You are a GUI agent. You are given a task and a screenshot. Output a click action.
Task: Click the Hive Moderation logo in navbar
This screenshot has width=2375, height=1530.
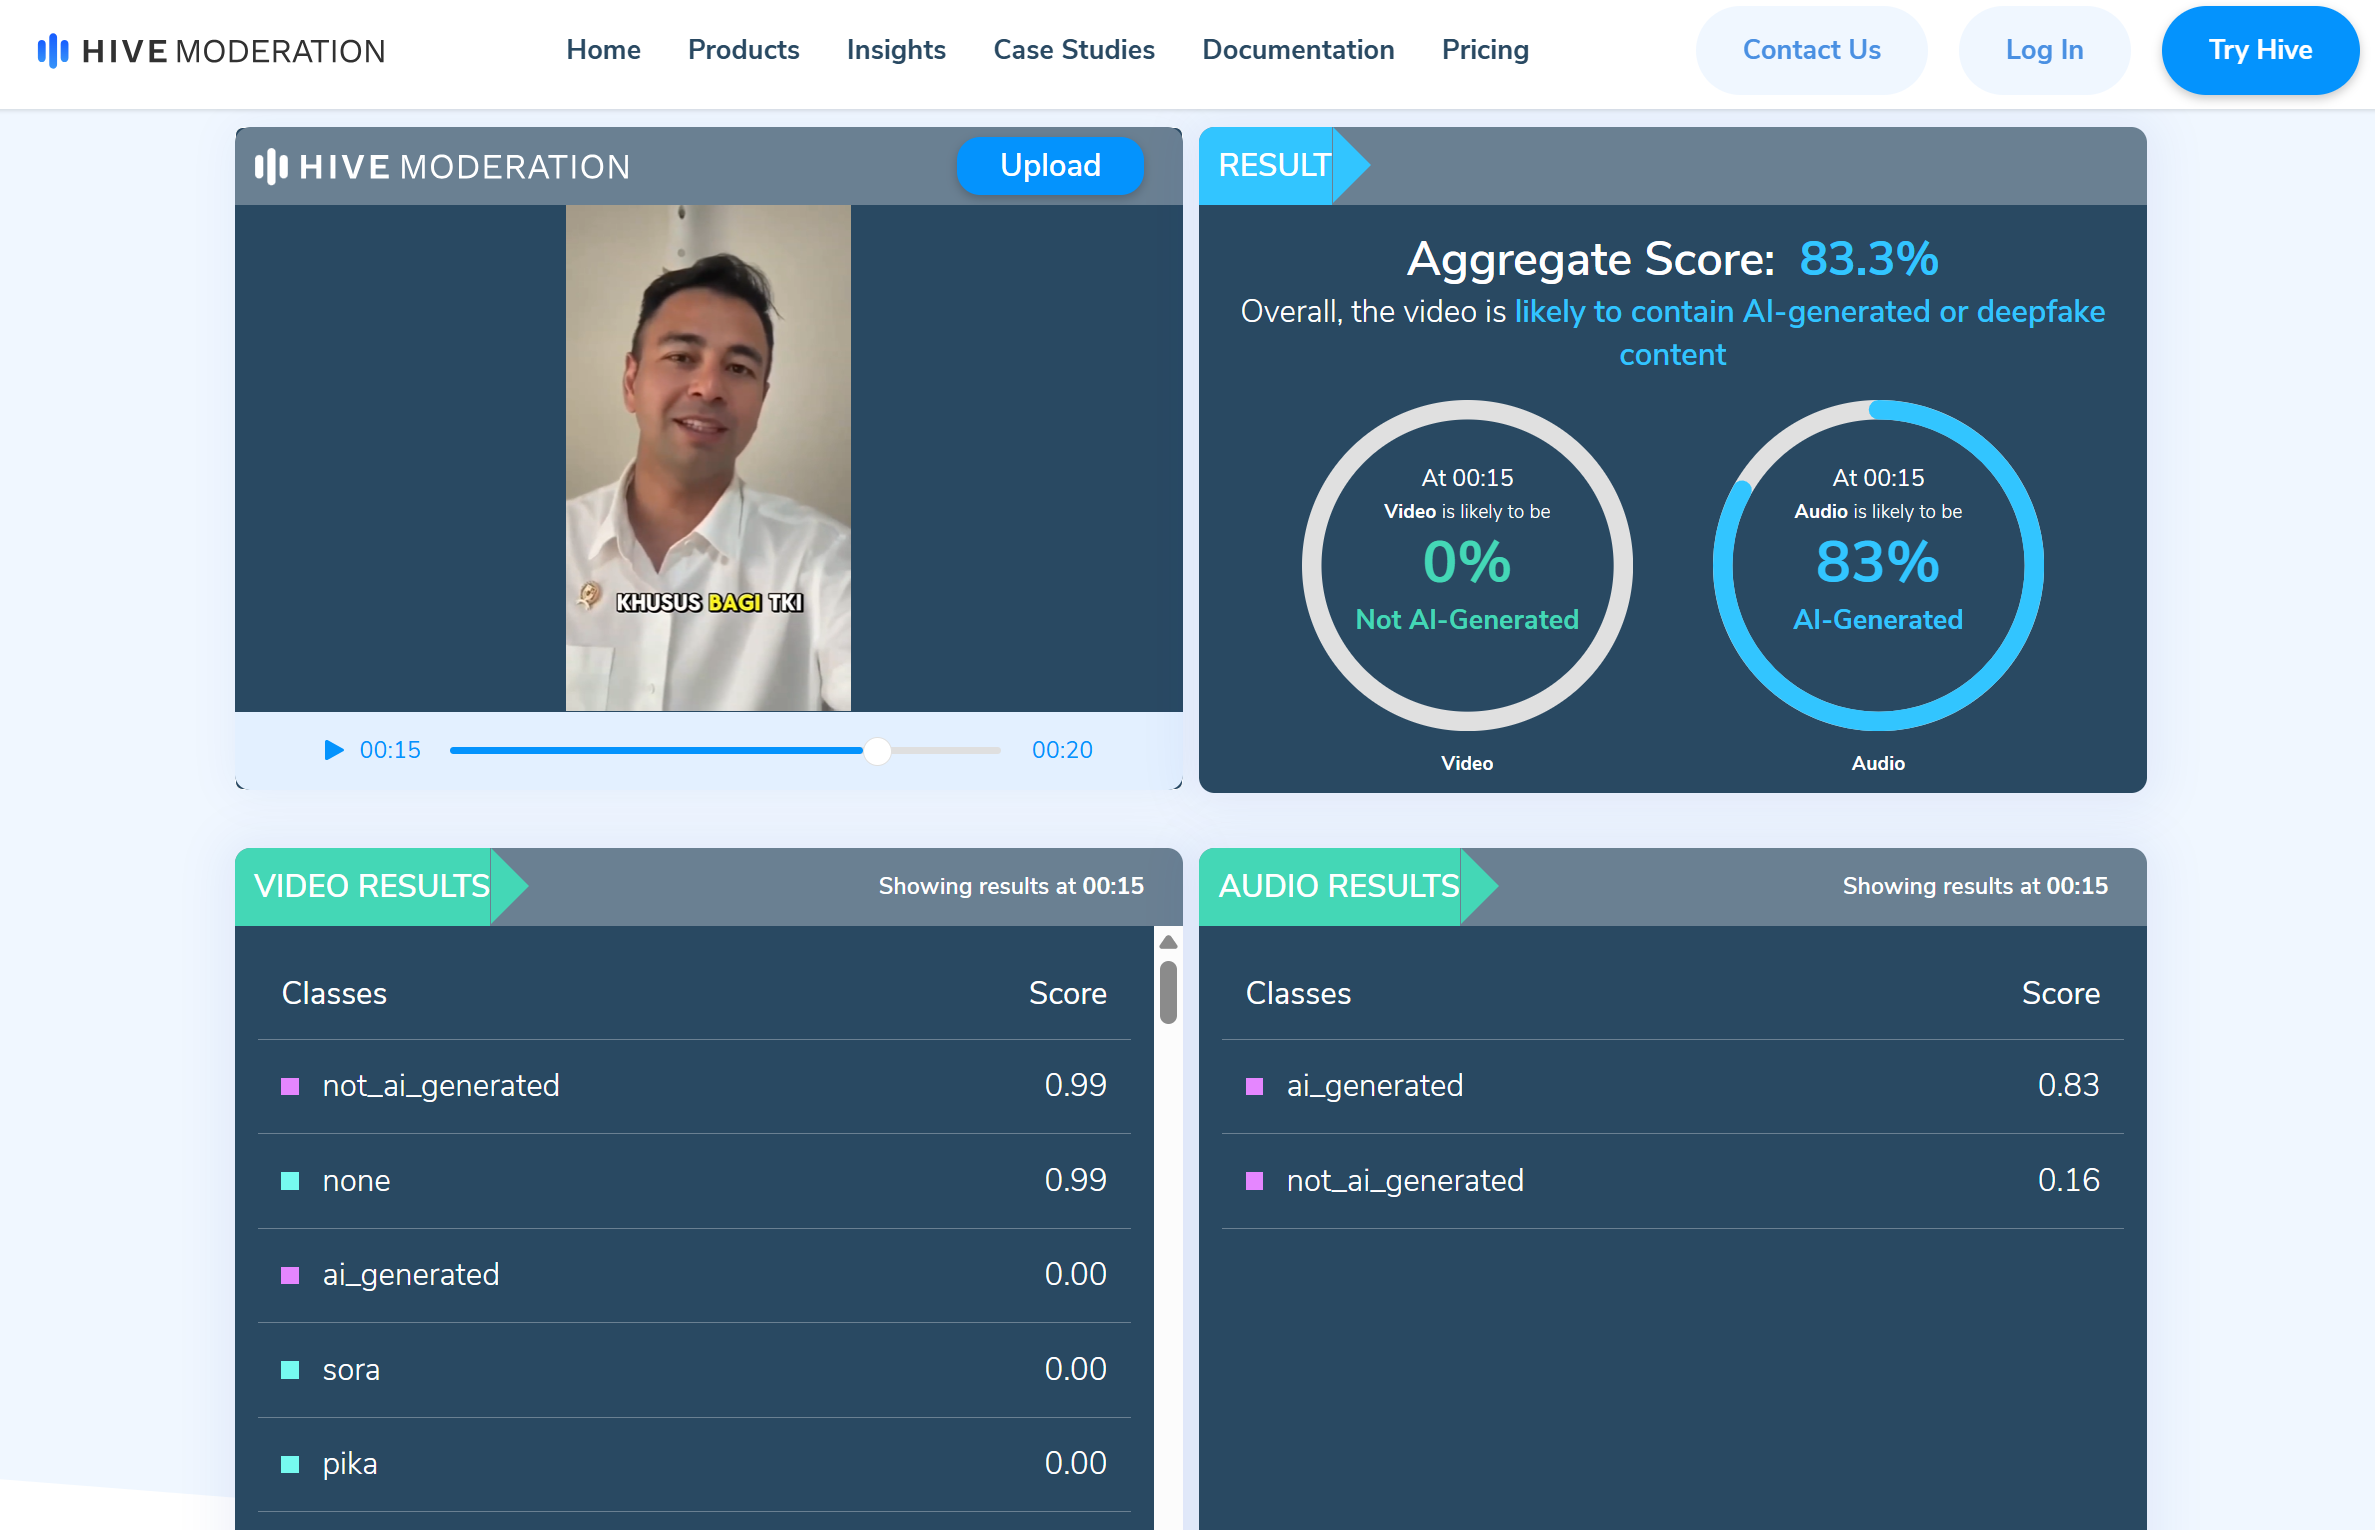tap(211, 51)
